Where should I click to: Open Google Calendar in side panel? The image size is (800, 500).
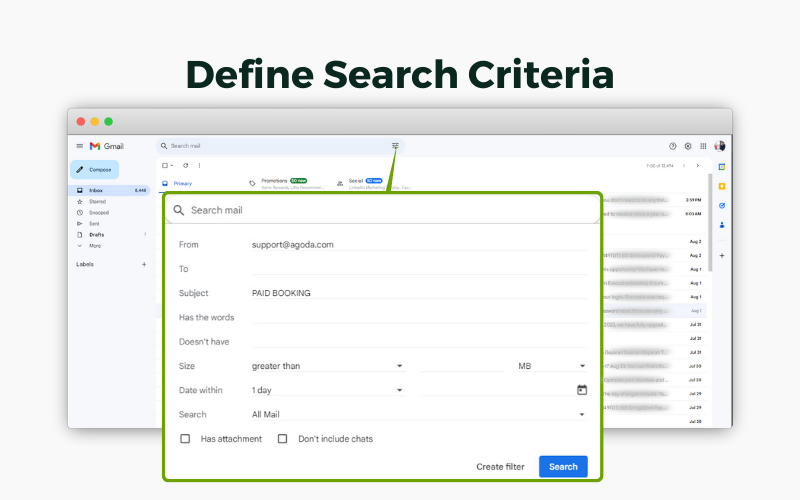(x=722, y=166)
